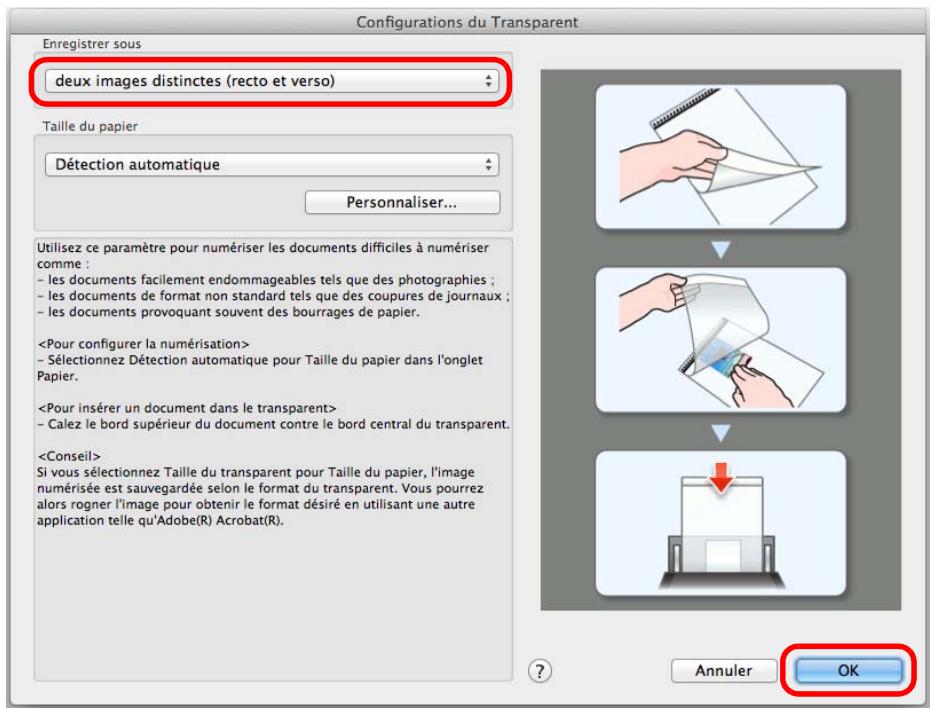Click the OK button
932x709 pixels.
848,670
